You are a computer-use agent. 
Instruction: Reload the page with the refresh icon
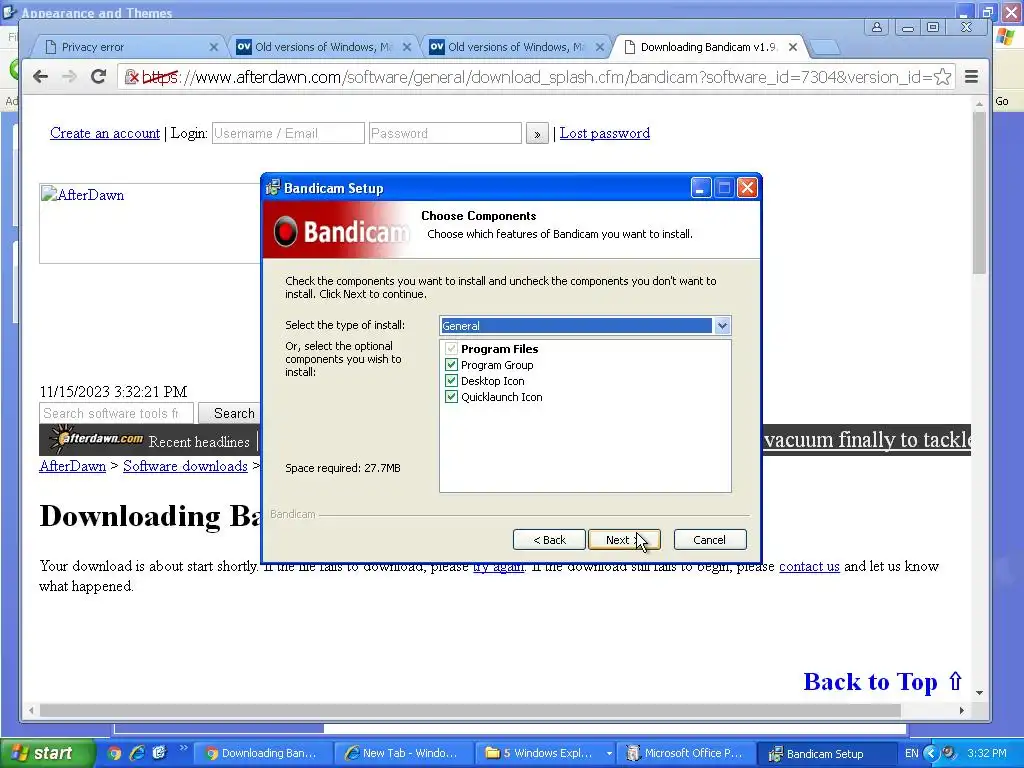99,77
